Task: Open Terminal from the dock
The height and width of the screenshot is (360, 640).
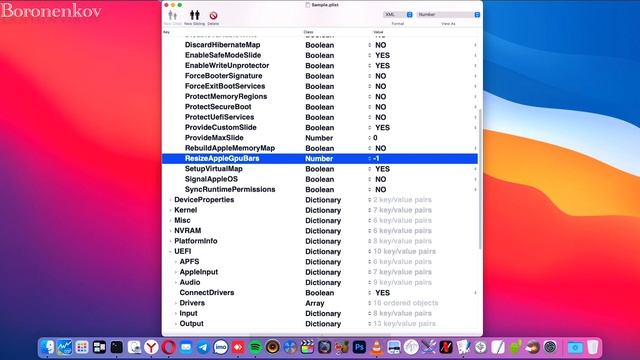Action: (x=117, y=347)
